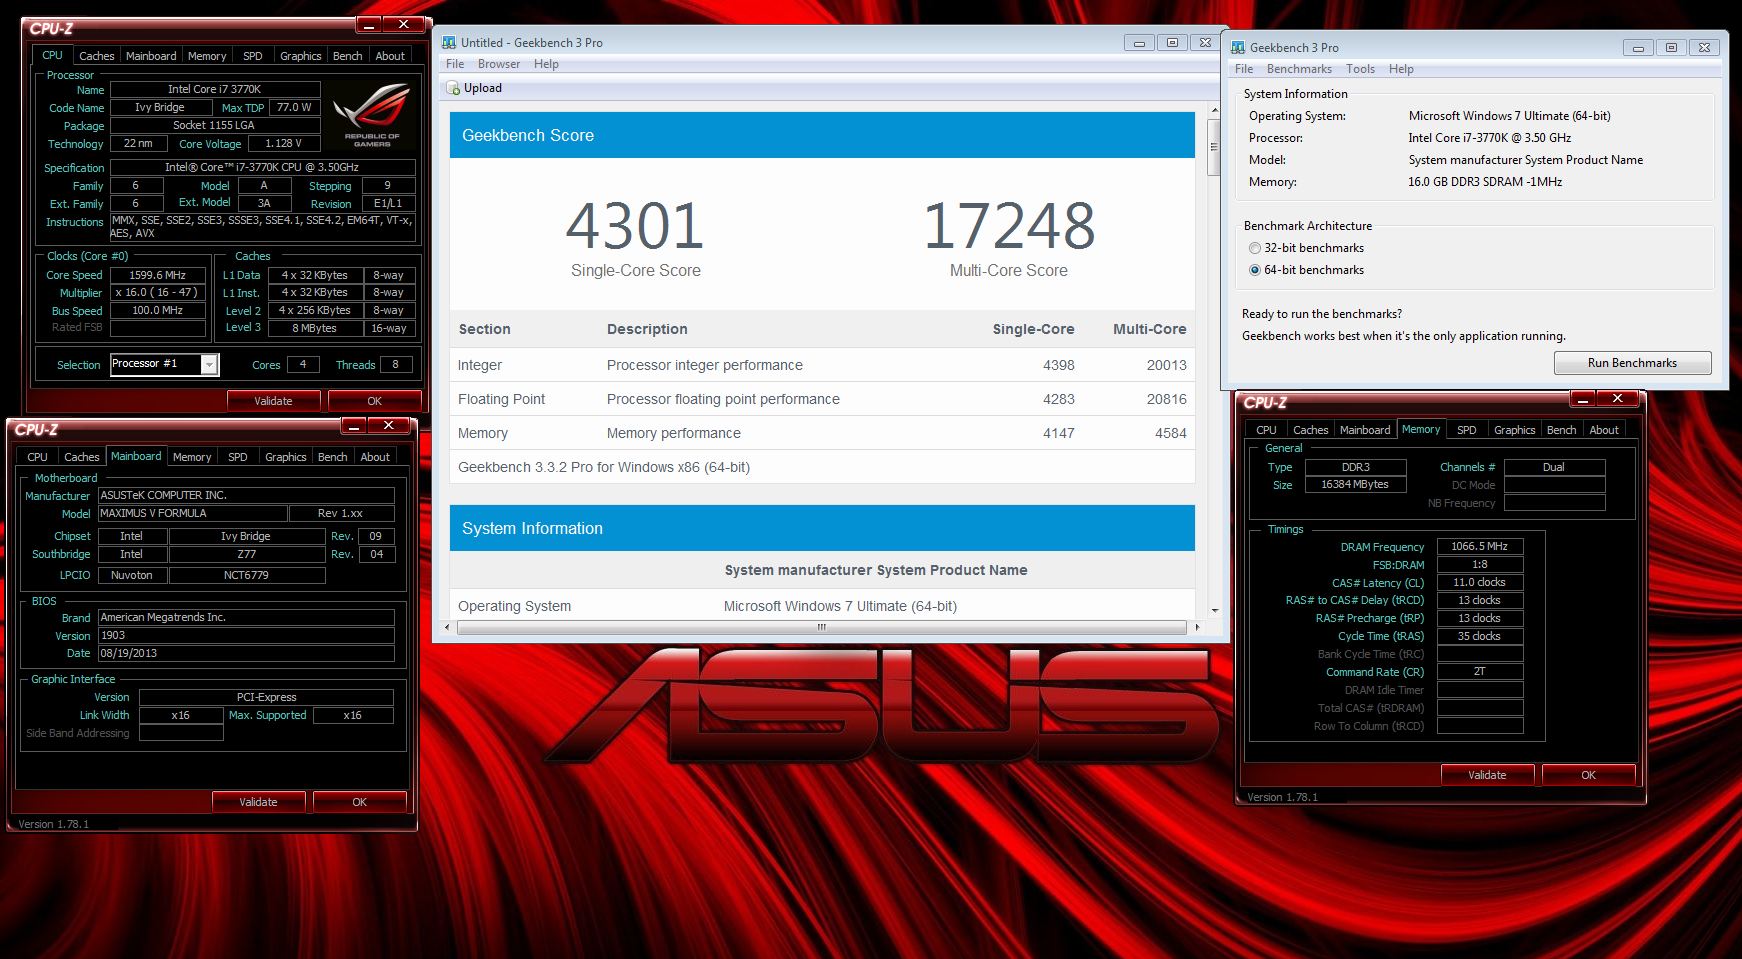1742x959 pixels.
Task: Click OK in mainboard CPU-Z window
Action: tap(360, 802)
